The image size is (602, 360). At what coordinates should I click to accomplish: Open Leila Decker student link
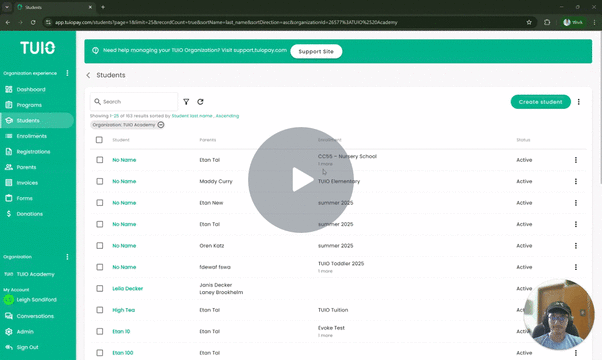pyautogui.click(x=127, y=289)
